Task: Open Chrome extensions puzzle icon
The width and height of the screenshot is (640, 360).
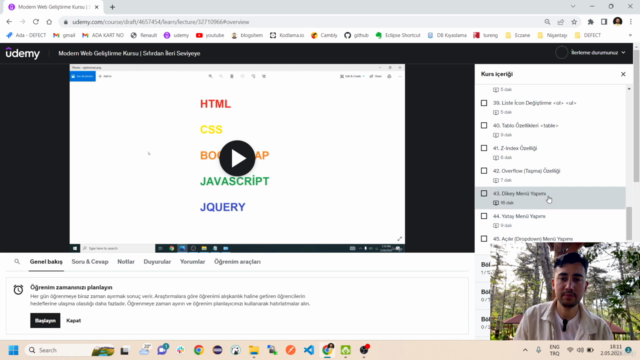Action: tap(590, 22)
